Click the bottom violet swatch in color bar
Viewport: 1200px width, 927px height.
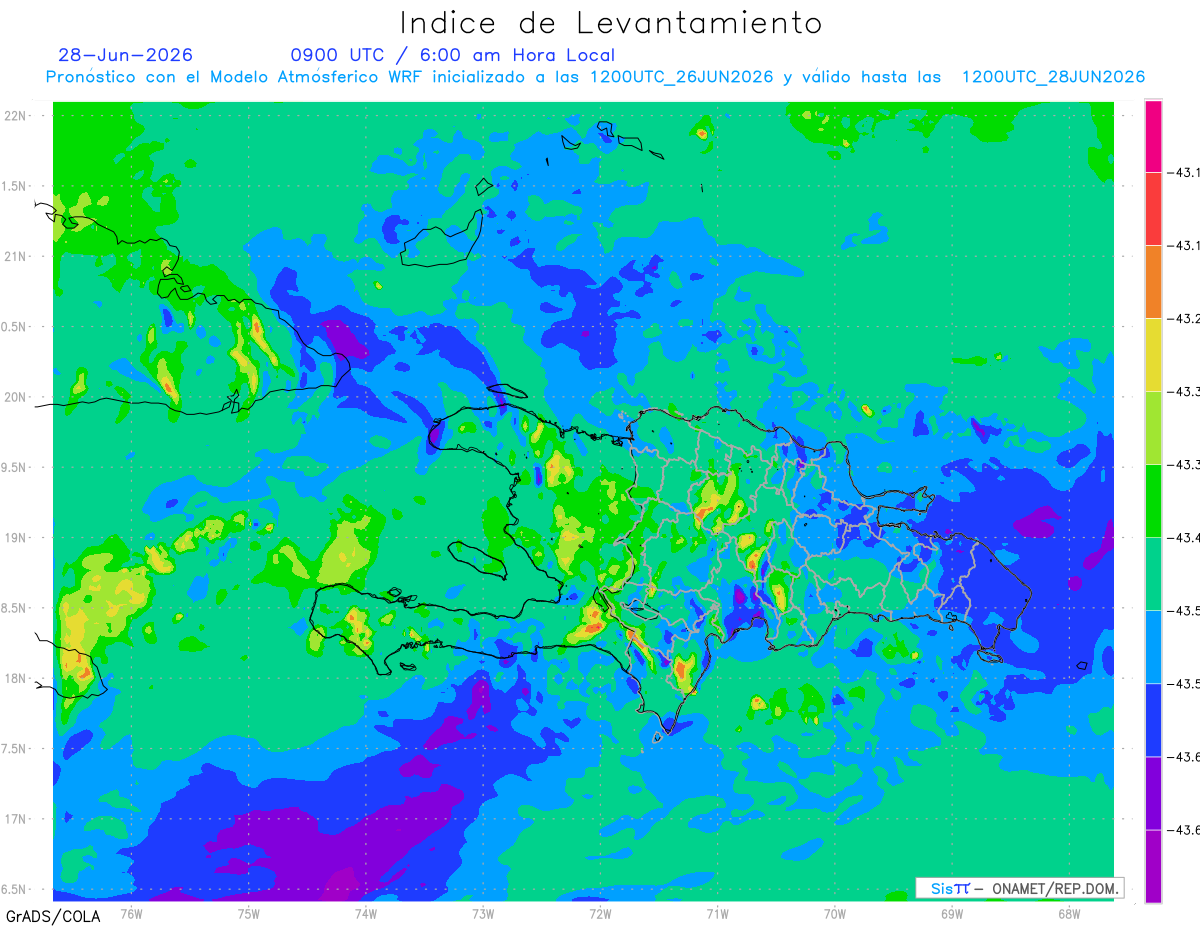click(1153, 866)
